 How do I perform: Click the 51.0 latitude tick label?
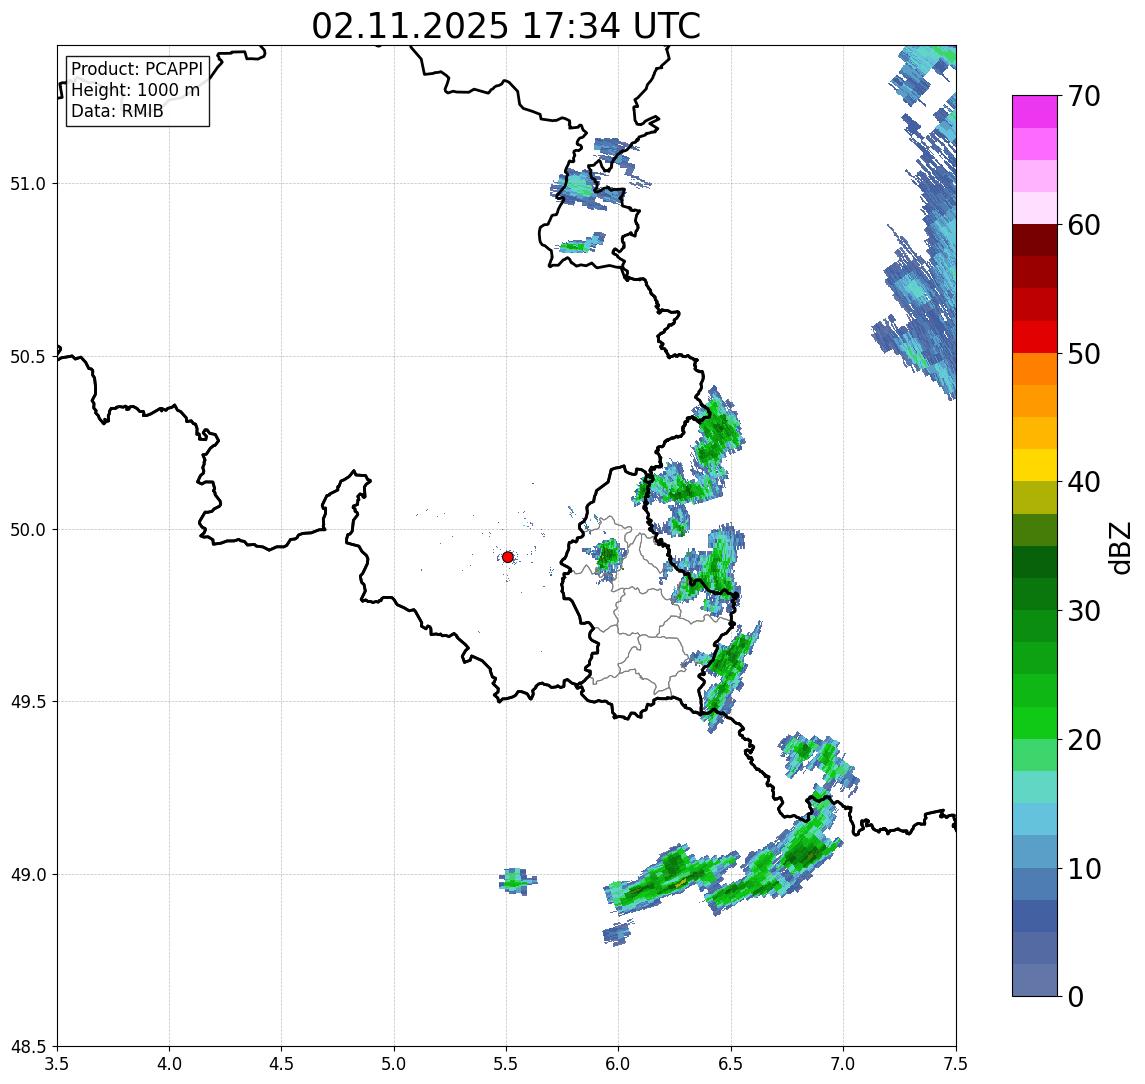(x=28, y=183)
